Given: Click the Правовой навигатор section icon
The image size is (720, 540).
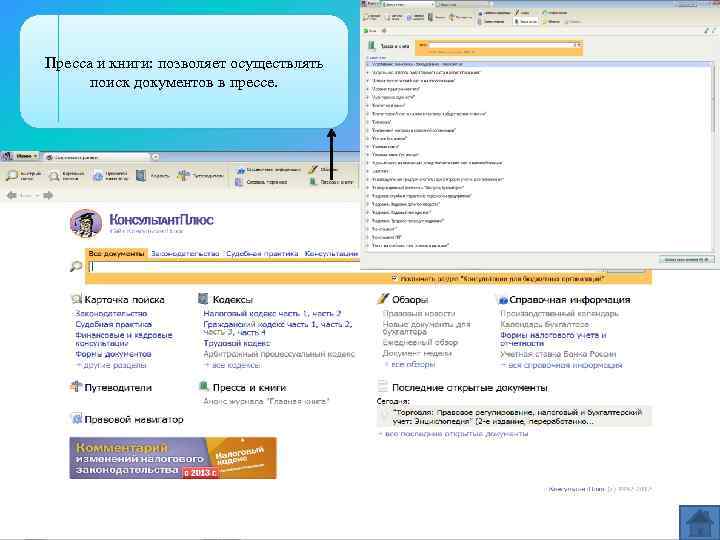Looking at the screenshot, I should [76, 419].
